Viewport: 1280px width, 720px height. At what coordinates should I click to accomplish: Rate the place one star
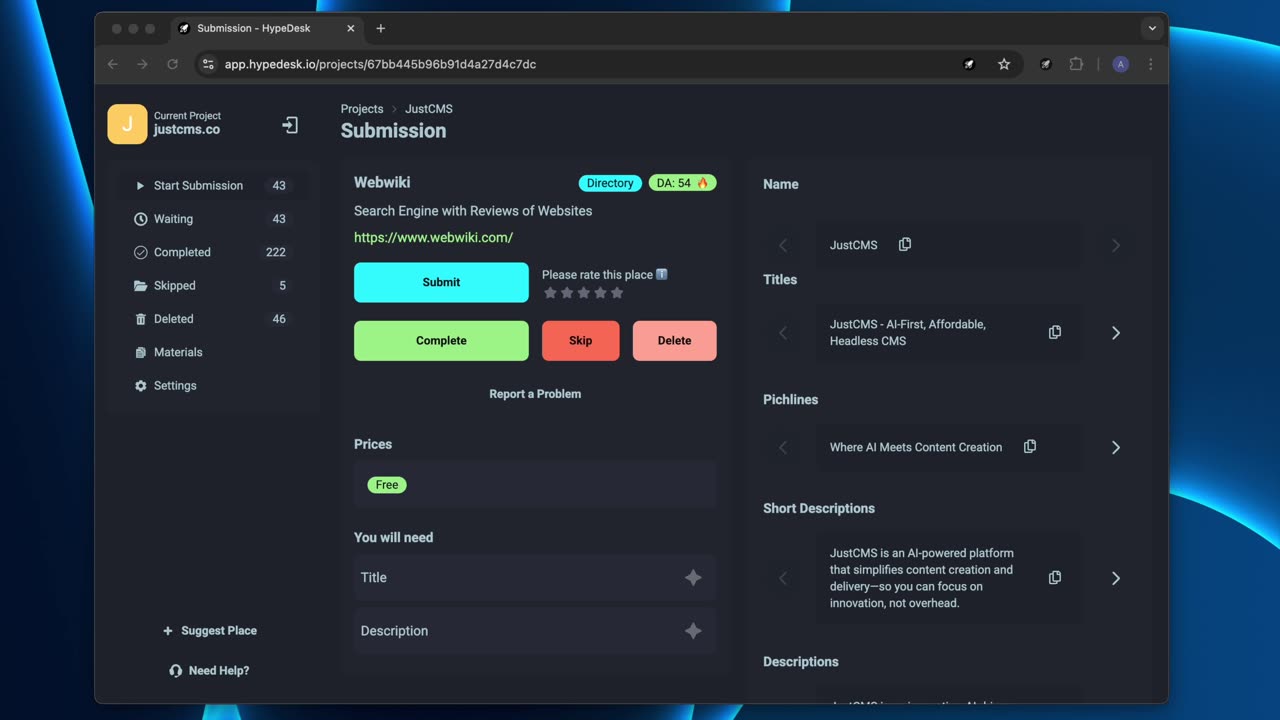(x=550, y=293)
